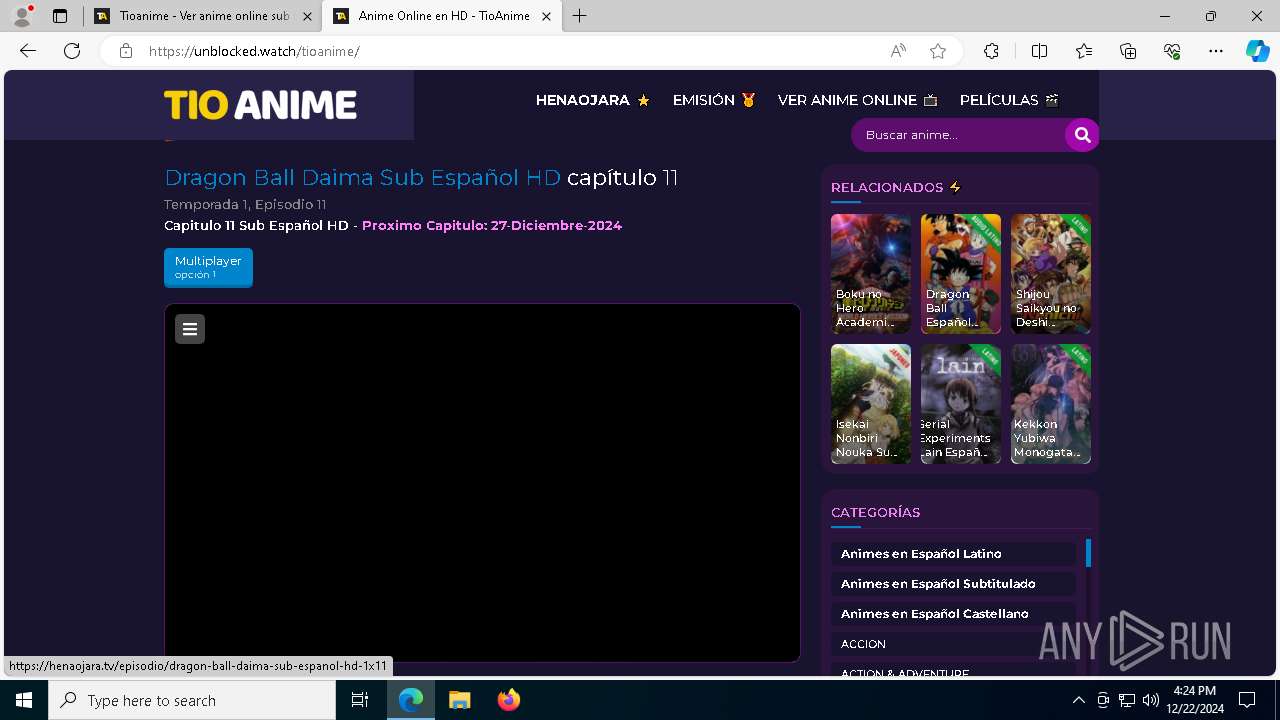Screen dimensions: 1280x720
Task: Launch Firefox from taskbar
Action: point(508,700)
